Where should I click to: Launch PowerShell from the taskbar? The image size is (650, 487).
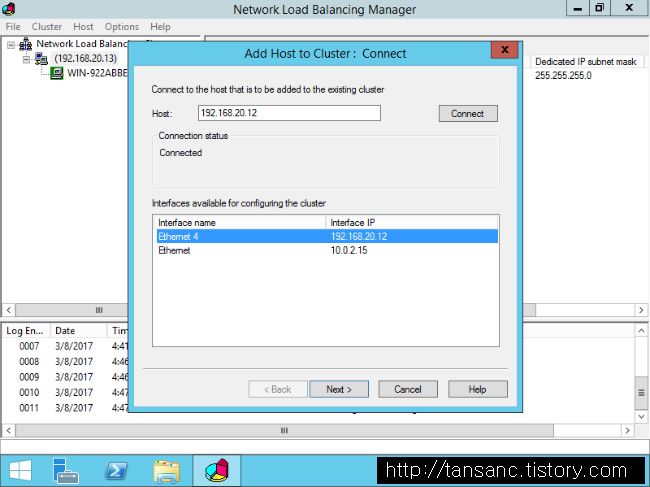pyautogui.click(x=116, y=471)
